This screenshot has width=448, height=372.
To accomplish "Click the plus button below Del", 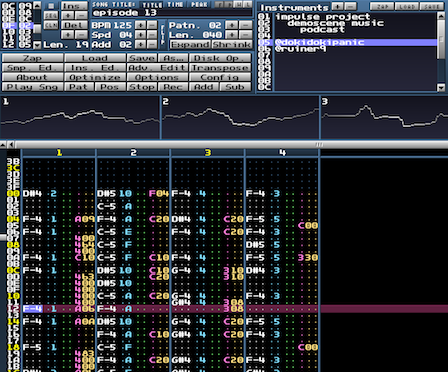I will pyautogui.click(x=68, y=35).
